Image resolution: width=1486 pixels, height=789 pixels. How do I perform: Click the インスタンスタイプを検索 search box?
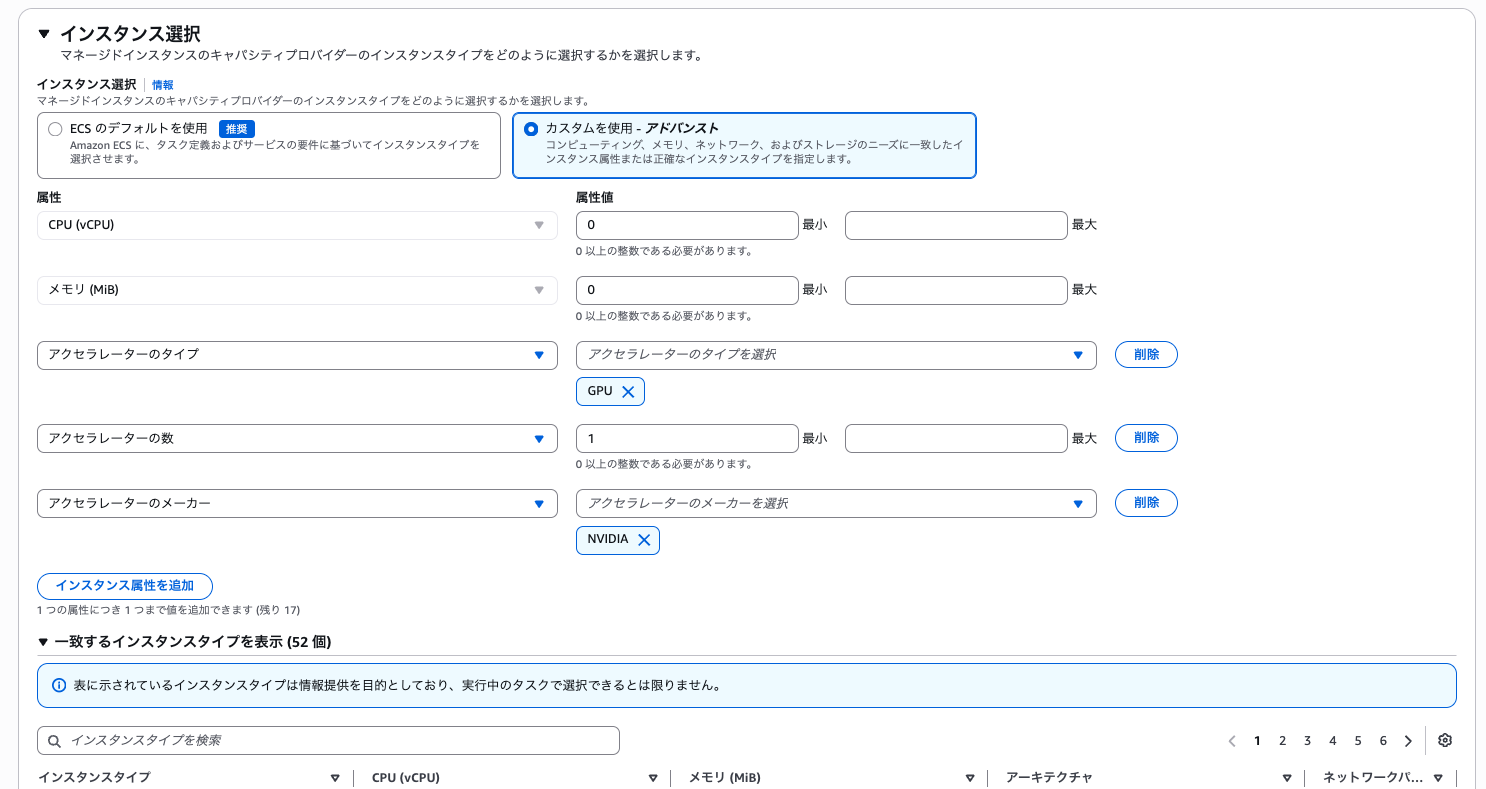coord(328,741)
